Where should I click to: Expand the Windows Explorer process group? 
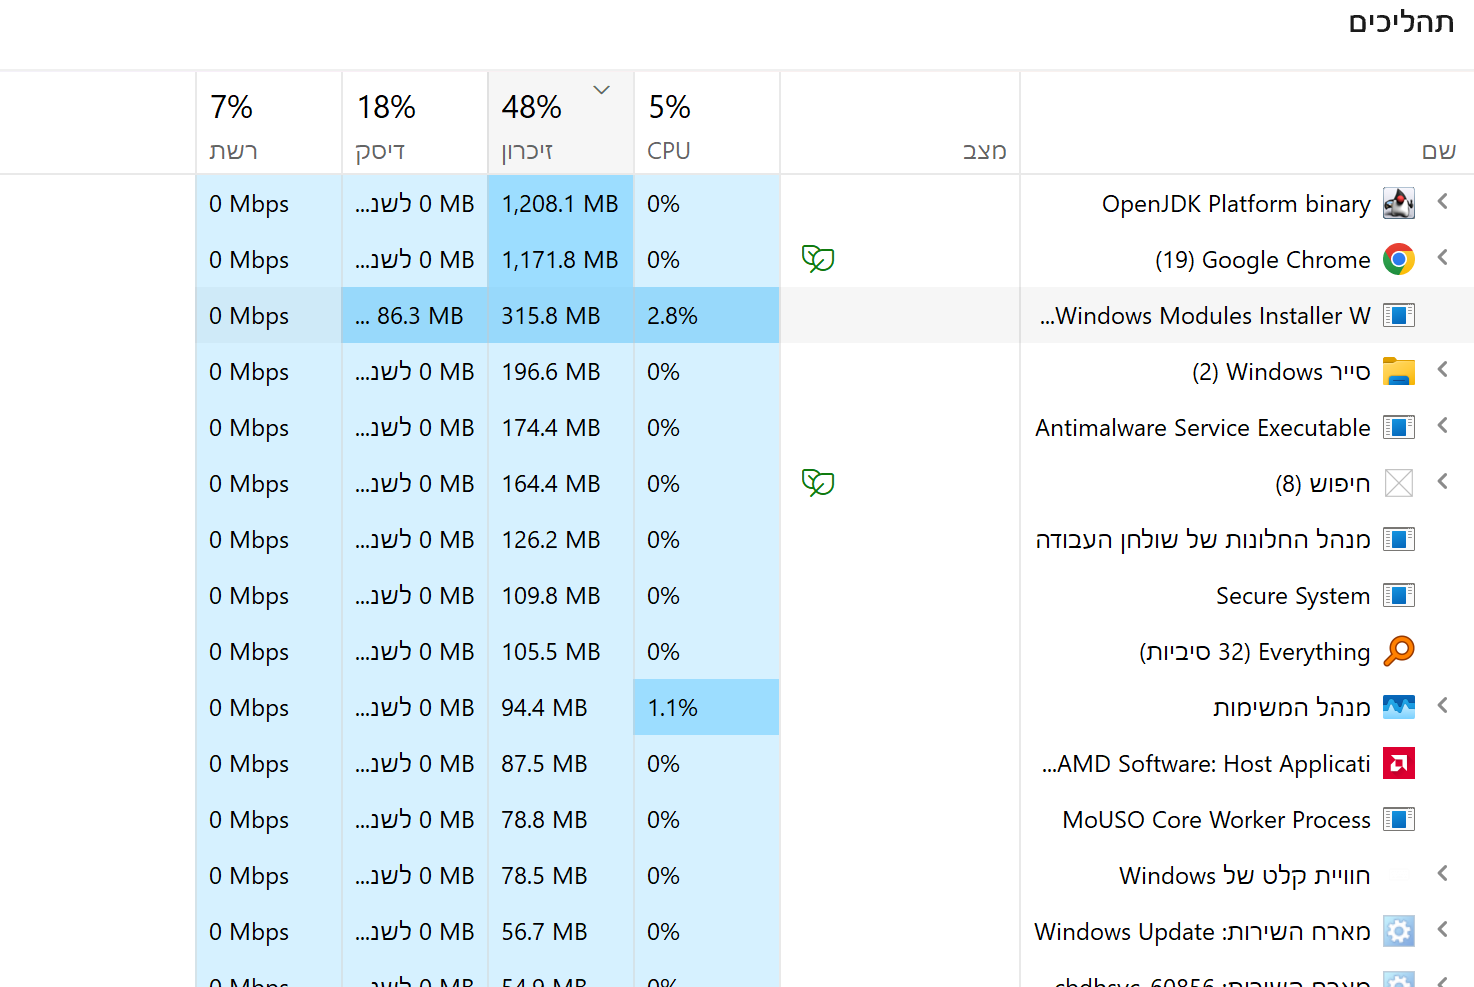[1442, 370]
